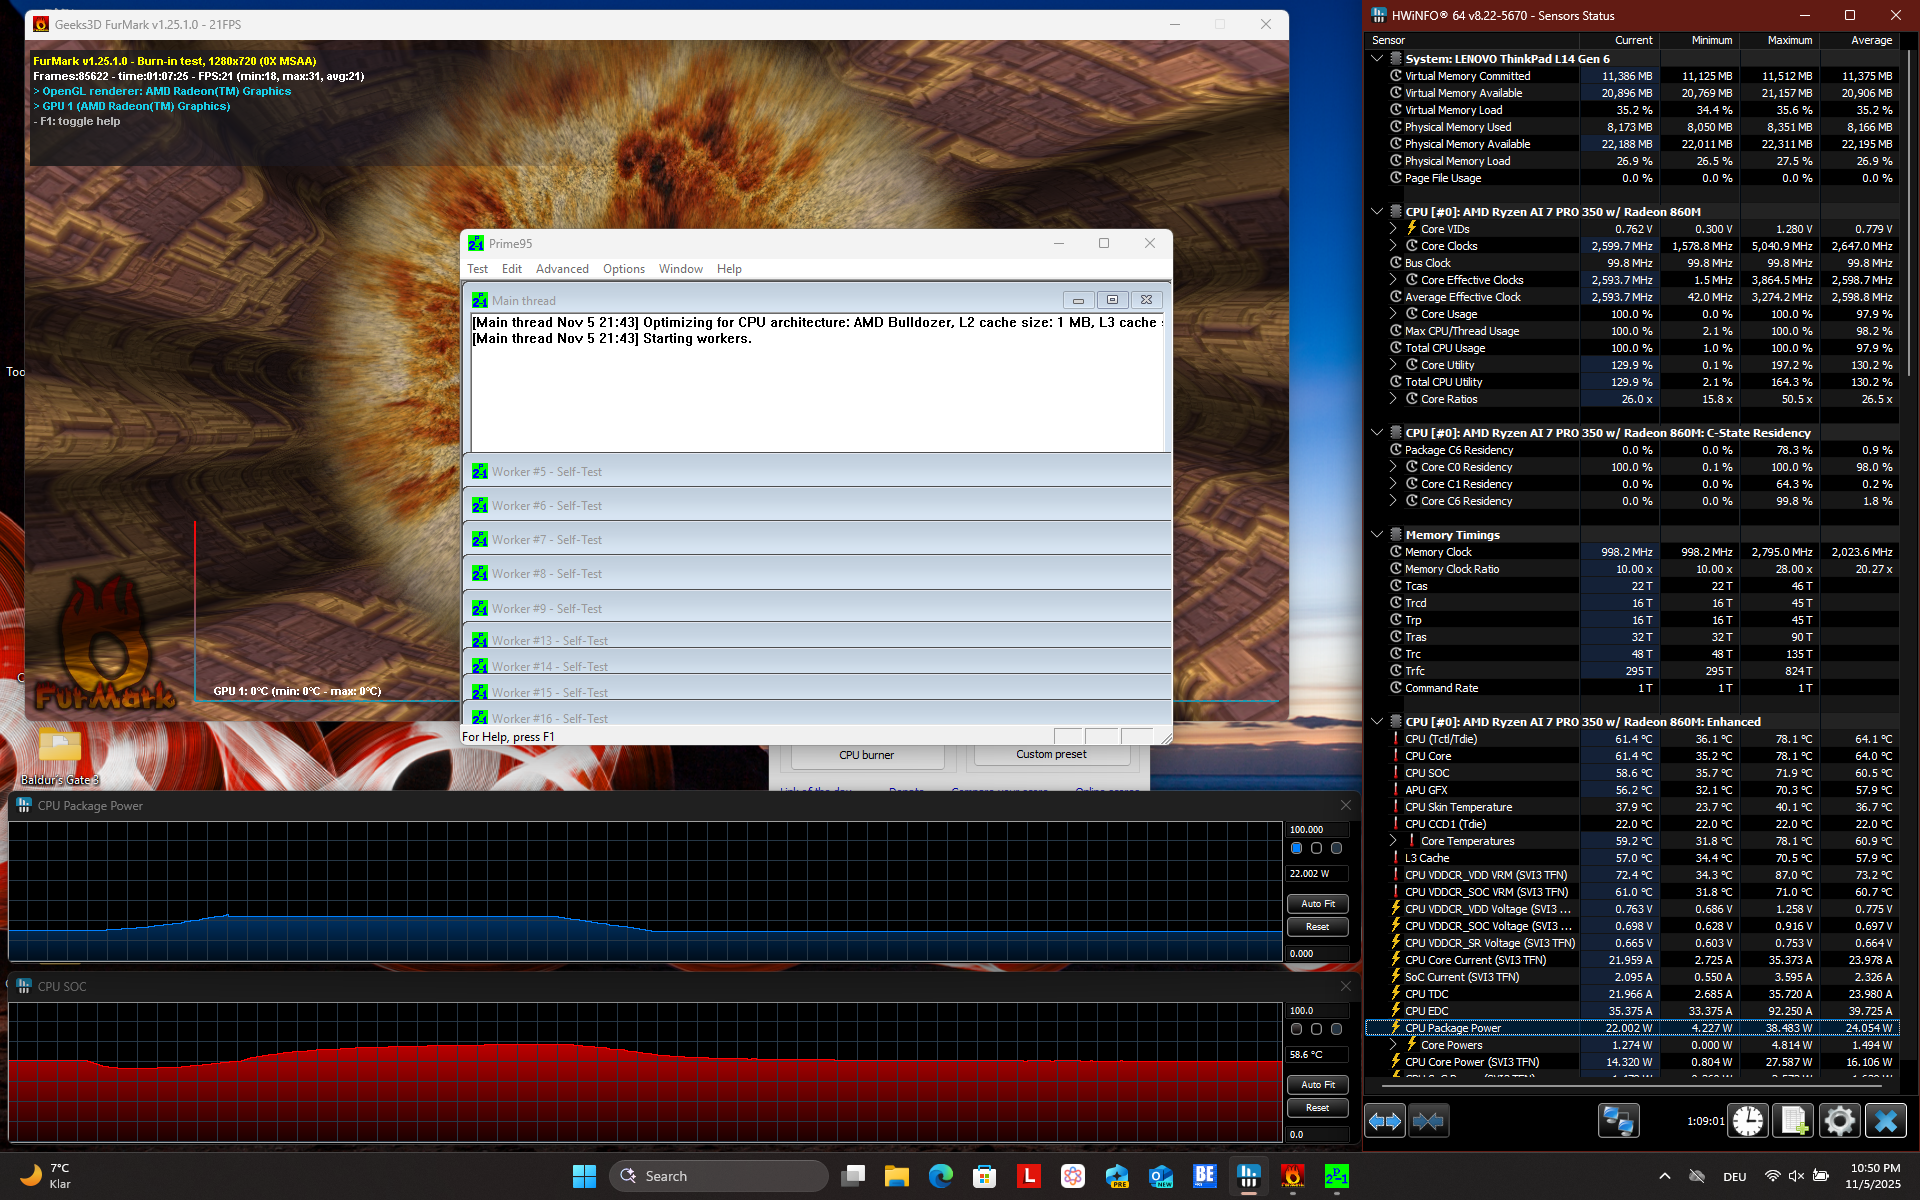
Task: Click Auto Fit in CPU Package Power graph
Action: coord(1317,904)
